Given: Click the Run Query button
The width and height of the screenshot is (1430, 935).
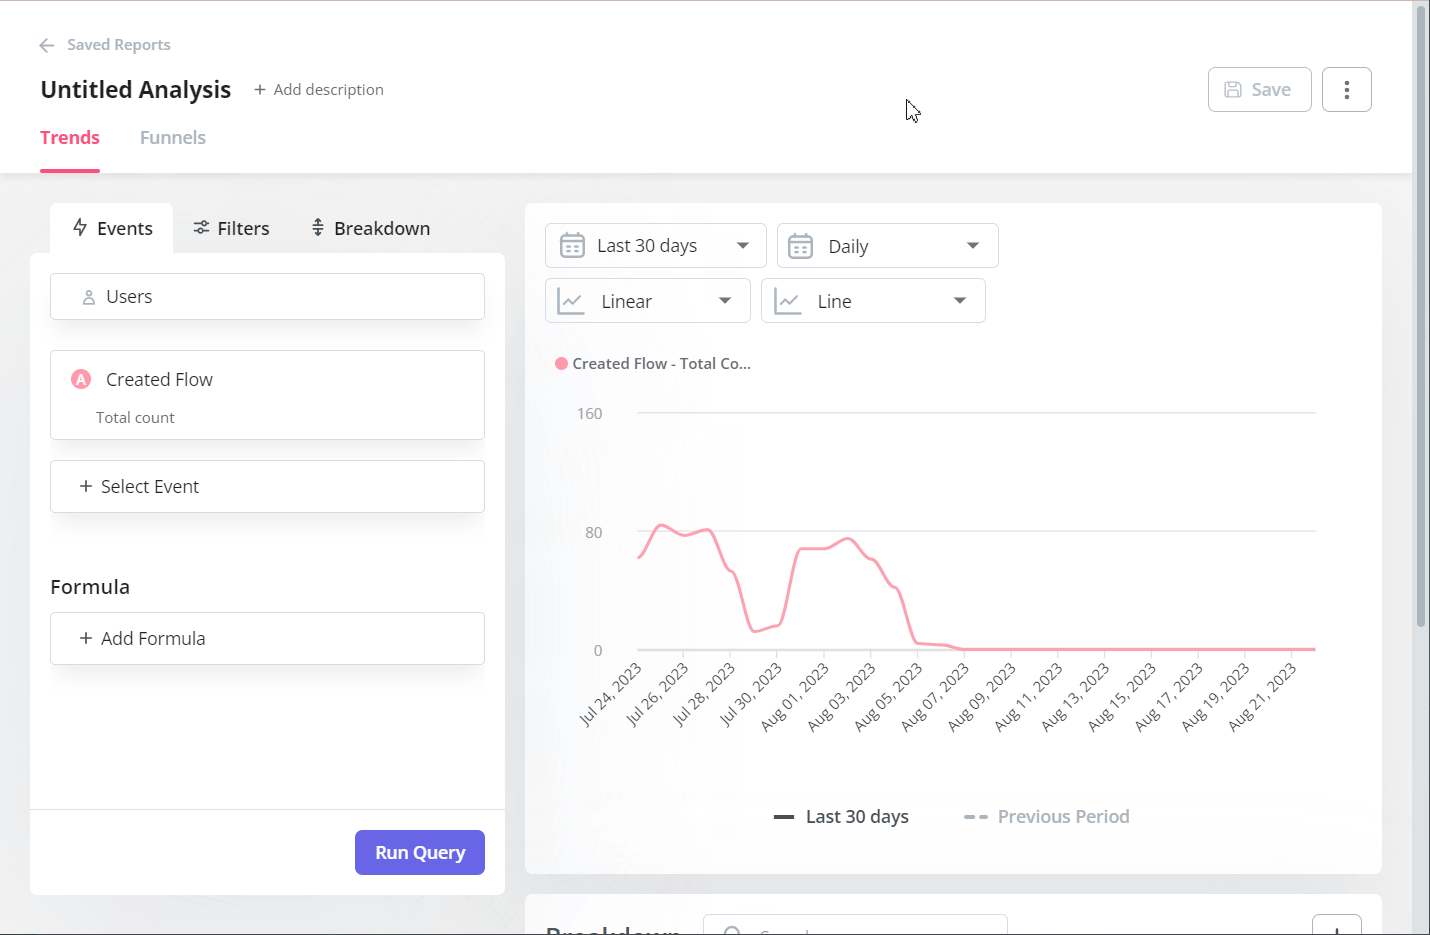Looking at the screenshot, I should [x=419, y=852].
